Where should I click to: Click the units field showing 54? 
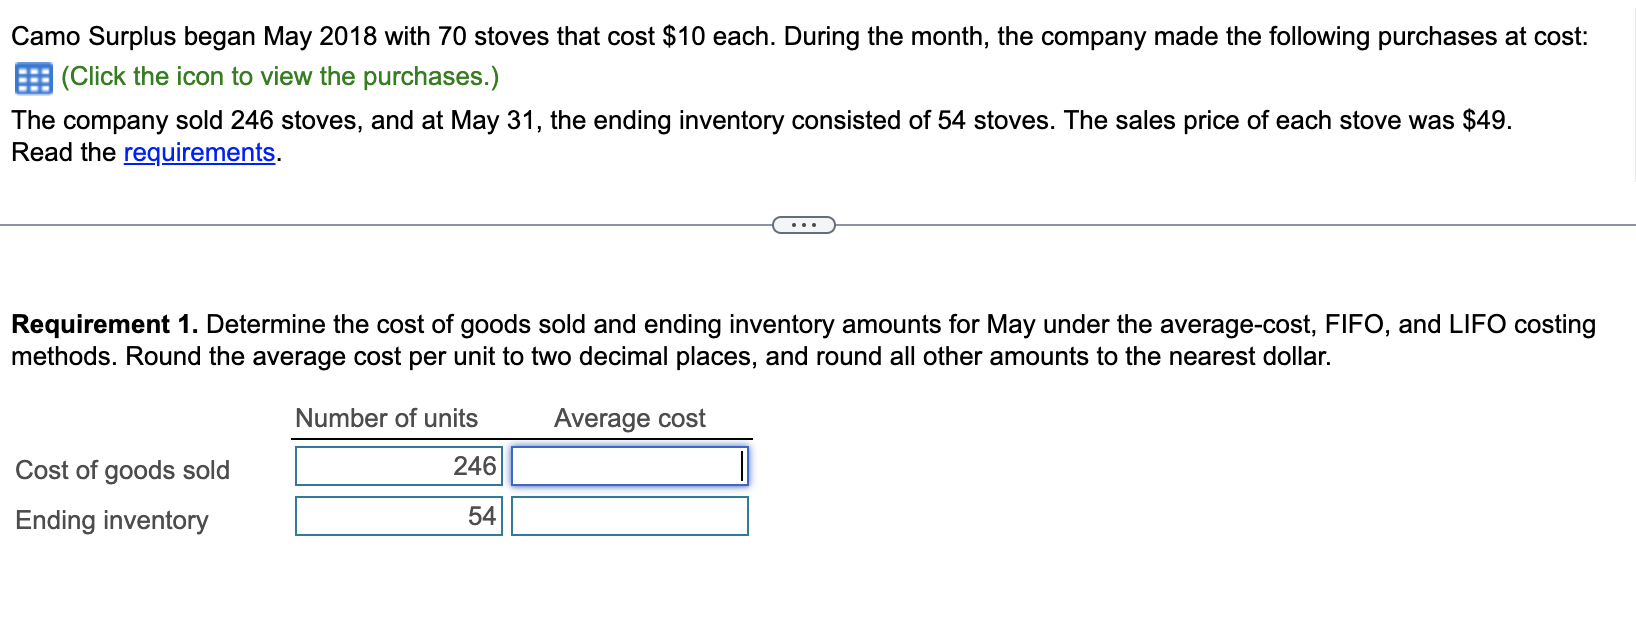[398, 515]
